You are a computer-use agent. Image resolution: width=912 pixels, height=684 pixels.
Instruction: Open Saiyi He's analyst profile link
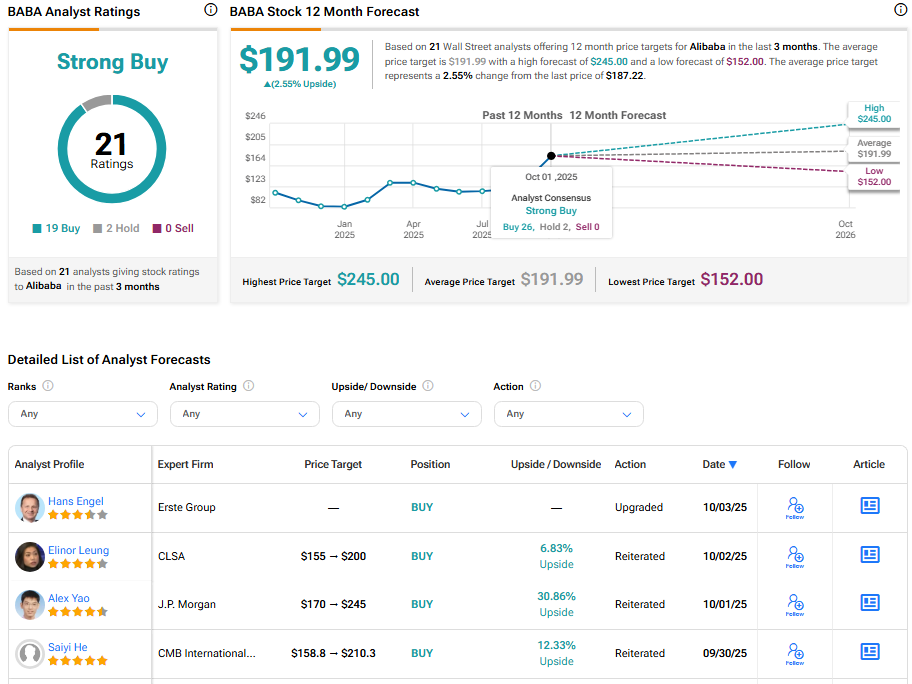pos(68,647)
